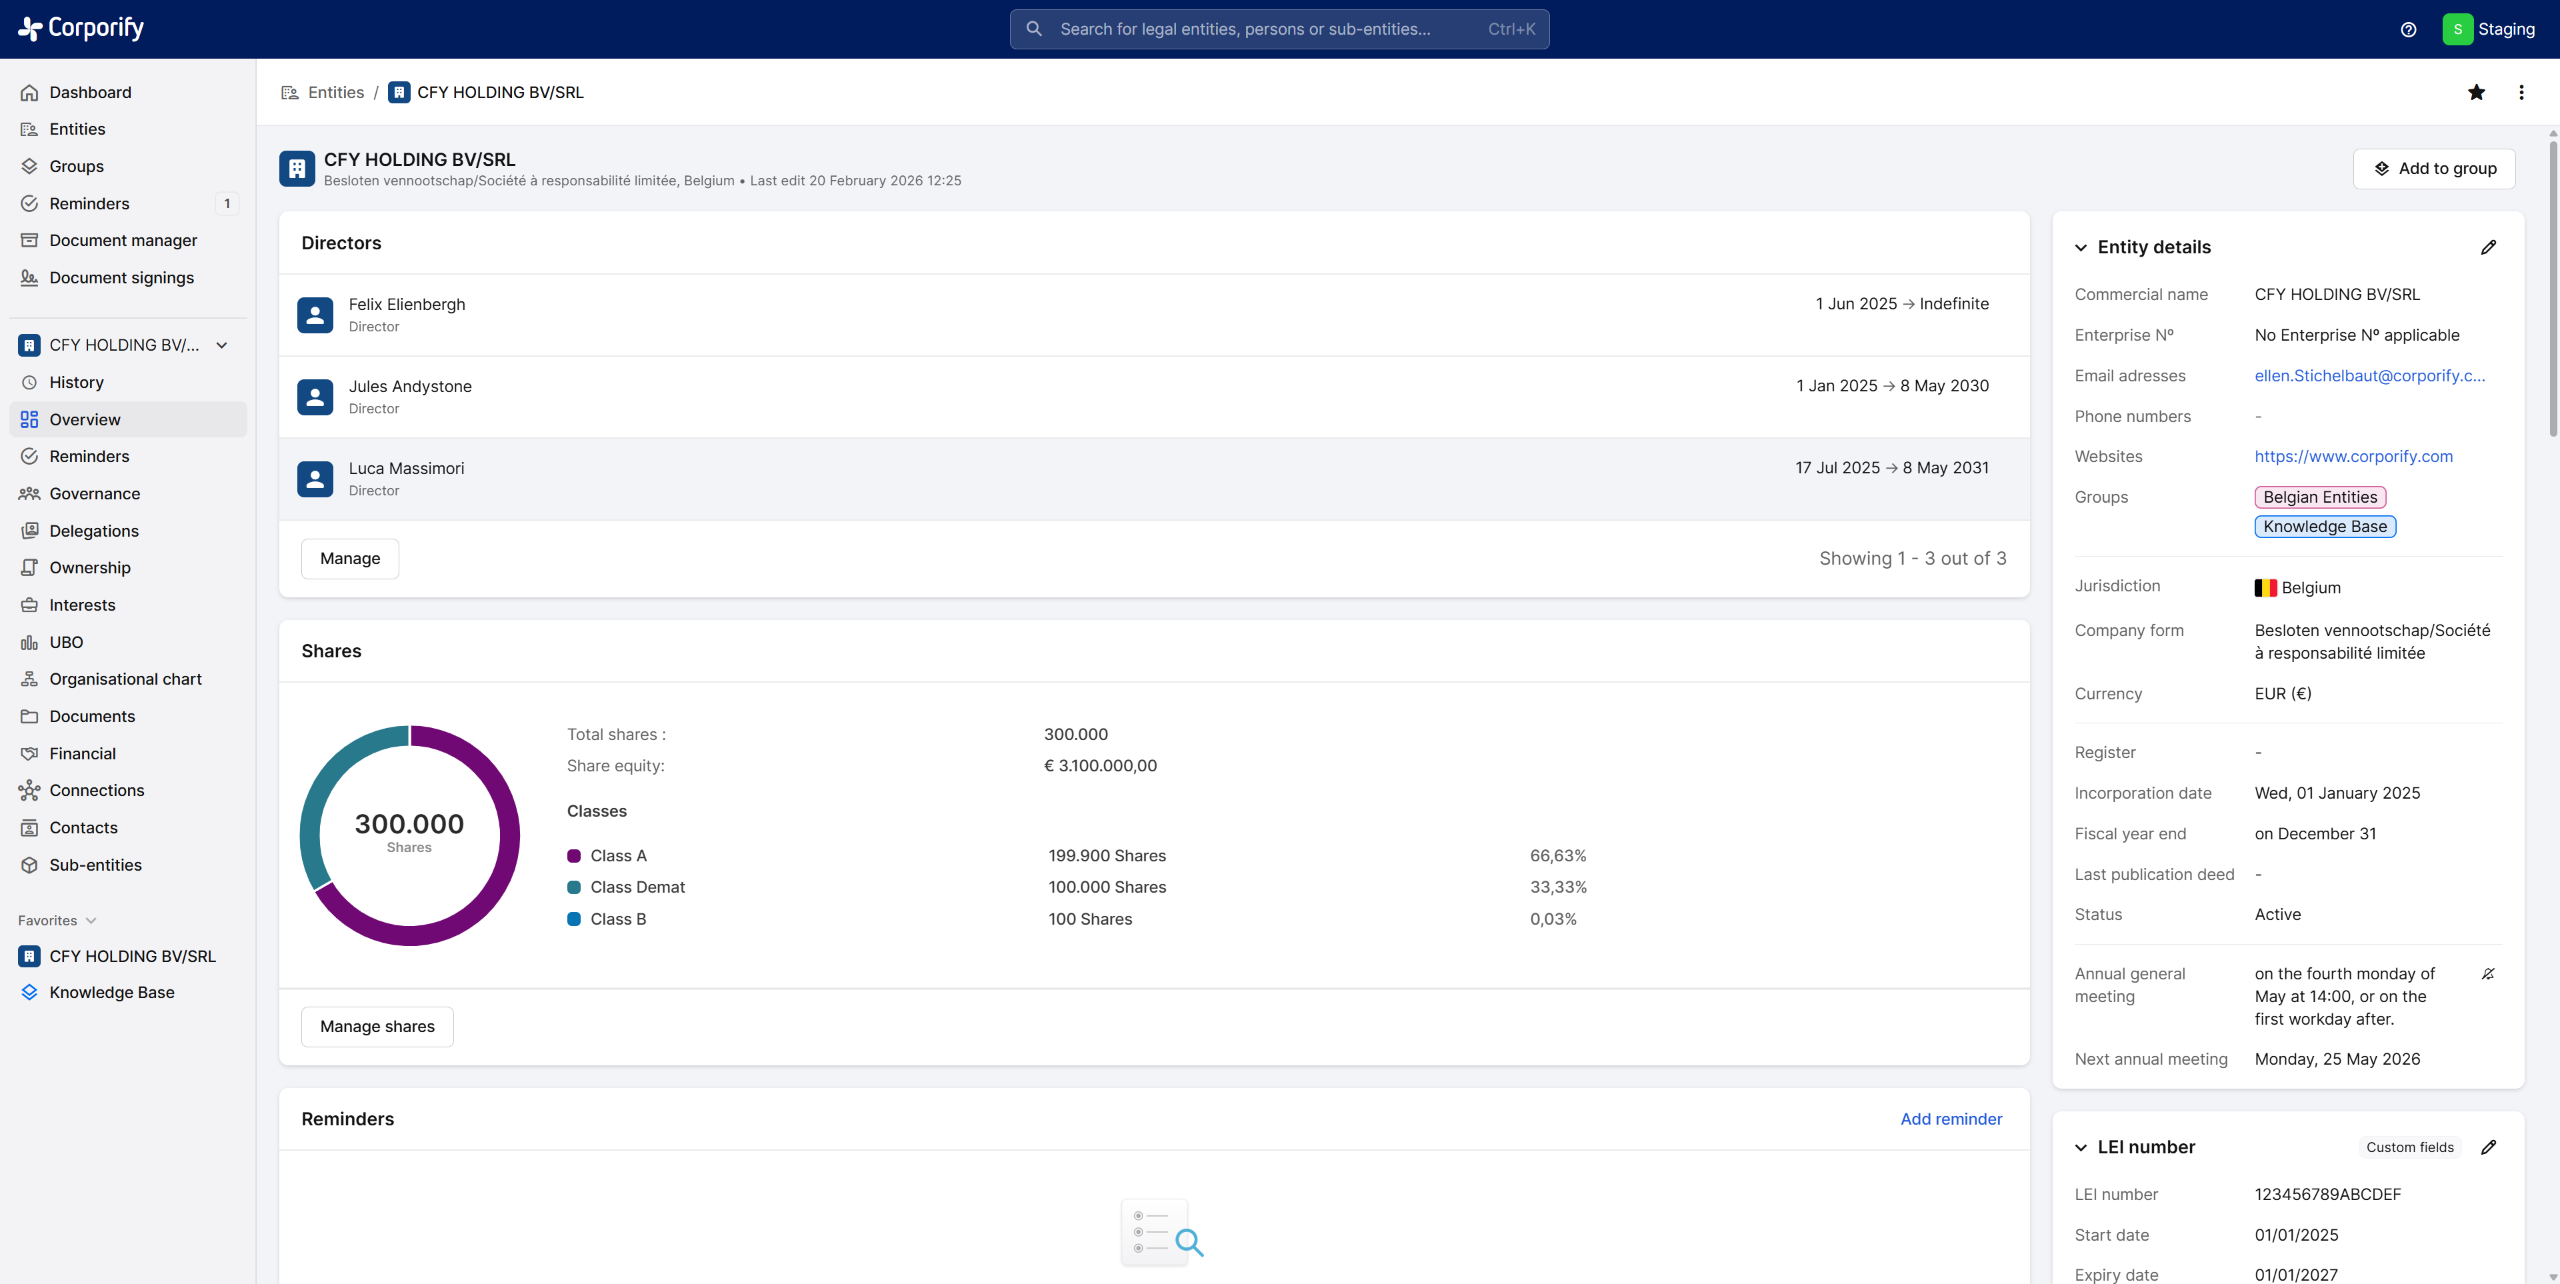The width and height of the screenshot is (2560, 1284).
Task: Open Felix Elienbergh director avatar icon
Action: coord(315,314)
